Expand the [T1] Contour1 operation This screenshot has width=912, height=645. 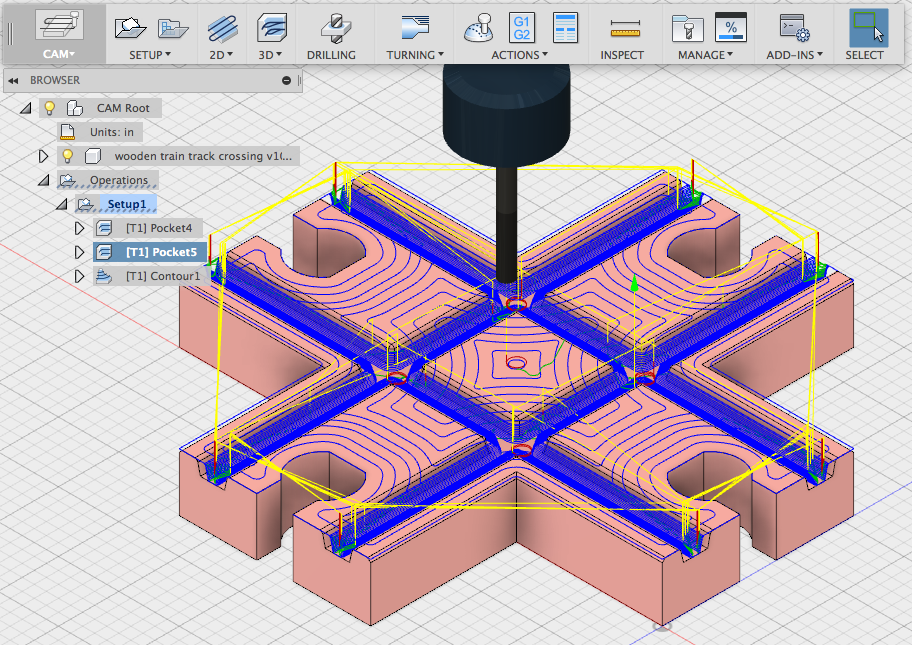[x=79, y=276]
